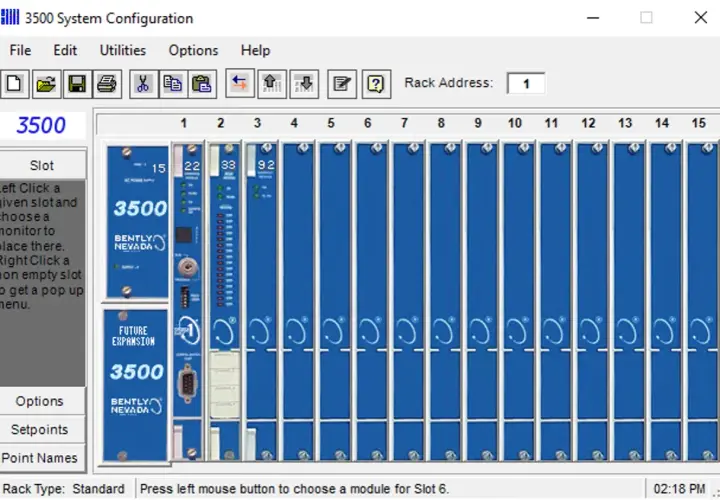
Task: Click the New configuration toolbar icon
Action: pos(15,84)
